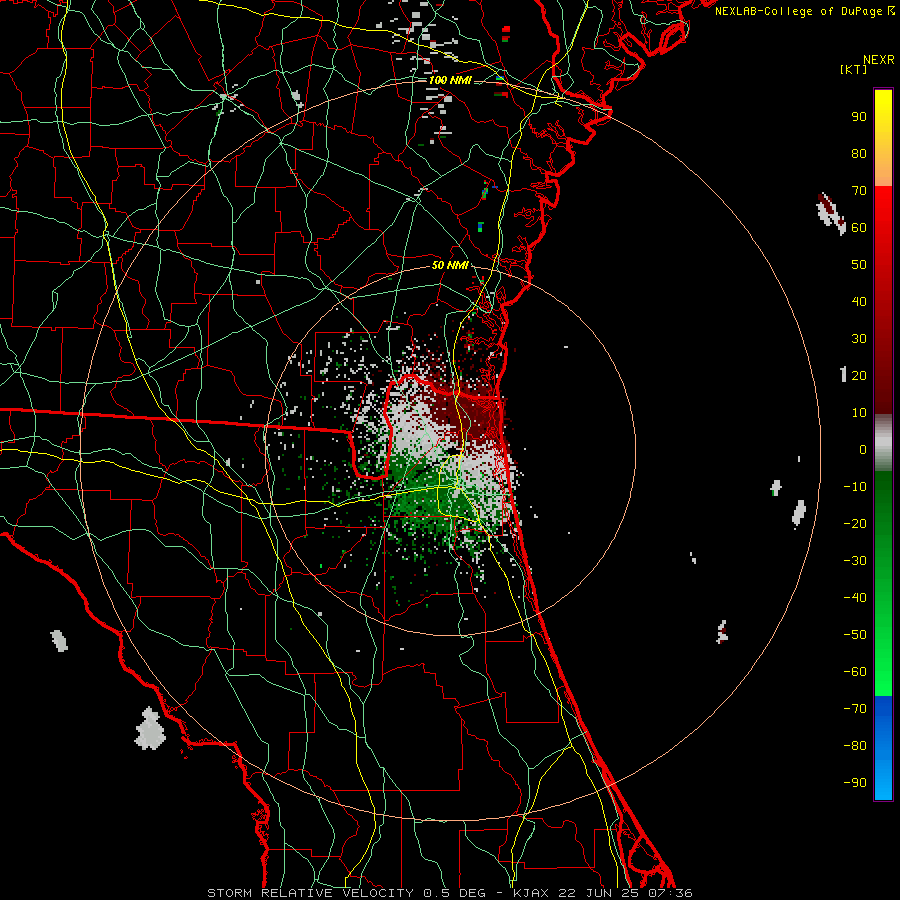Click the -80 scale value
900x900 pixels.
coord(855,746)
